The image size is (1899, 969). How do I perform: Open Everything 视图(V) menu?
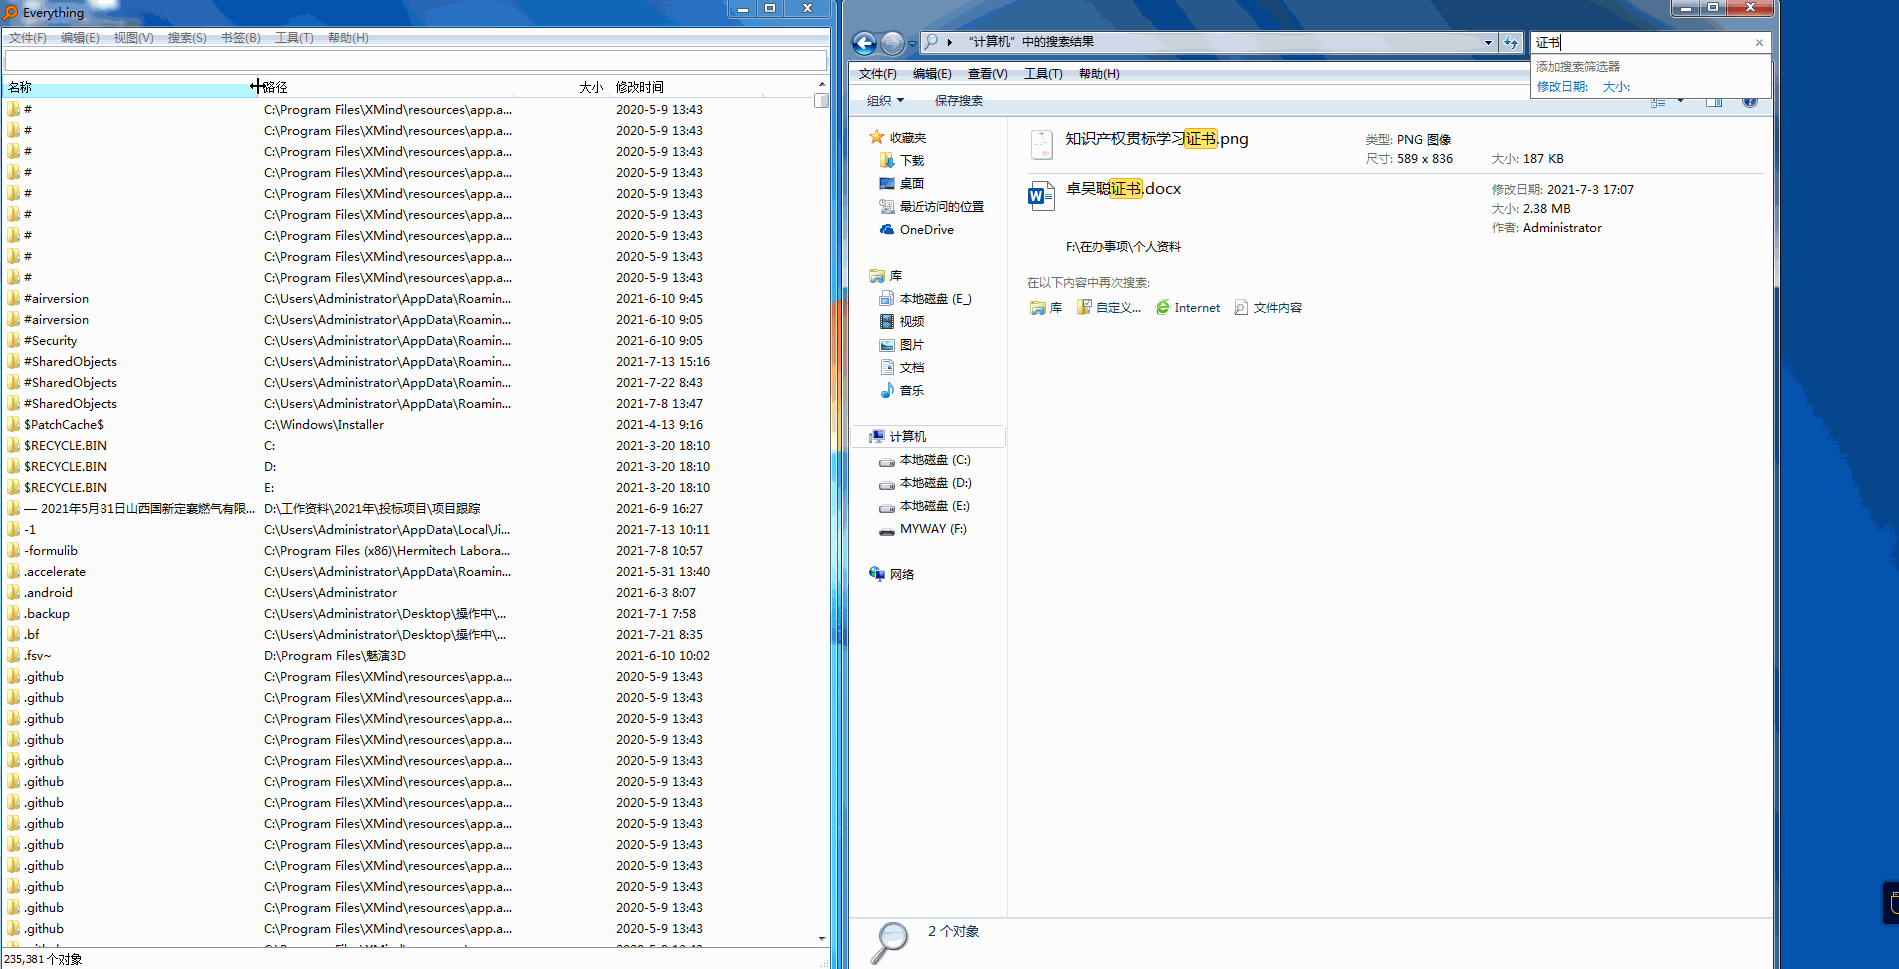[x=133, y=37]
